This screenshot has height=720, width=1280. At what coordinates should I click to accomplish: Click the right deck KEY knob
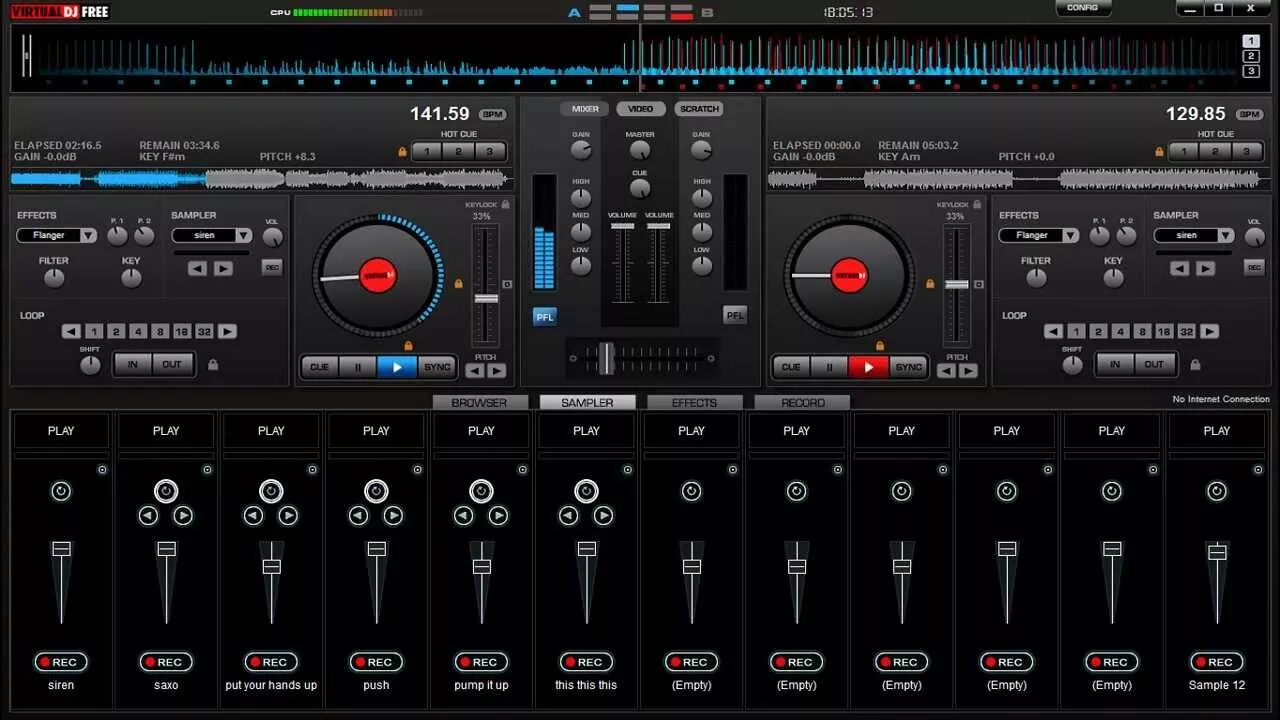click(x=1113, y=278)
